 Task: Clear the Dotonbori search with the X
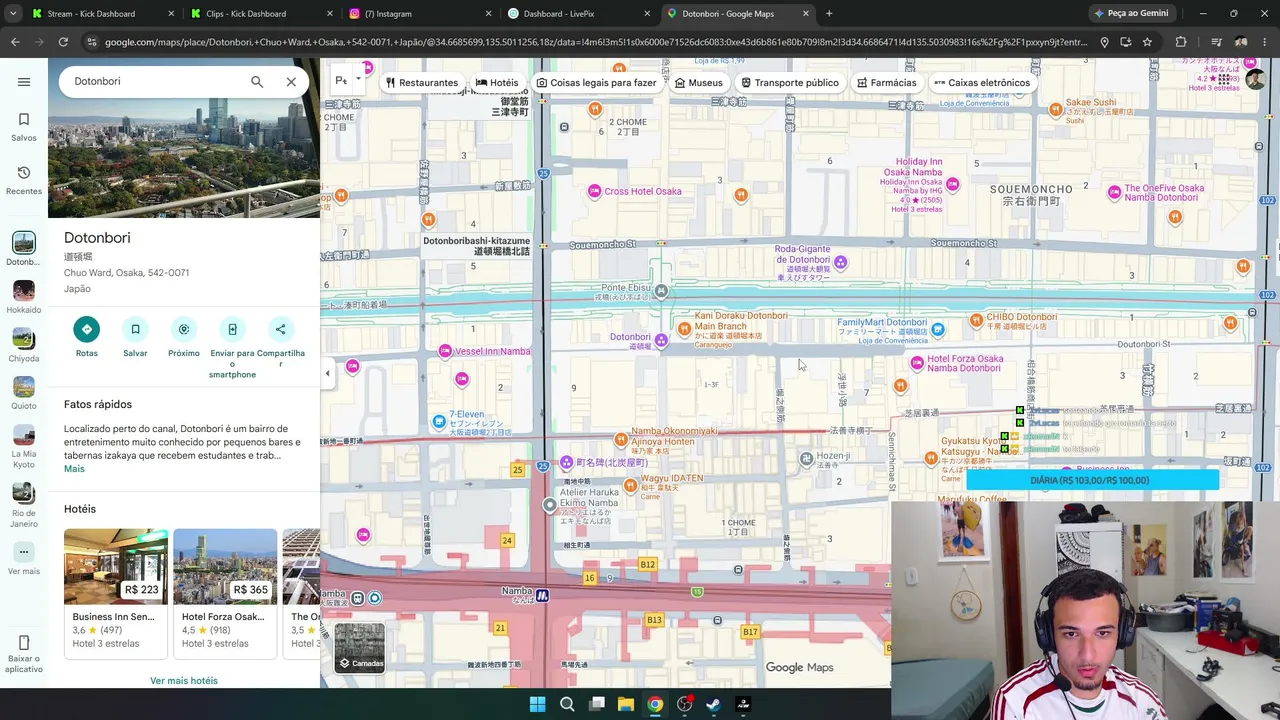tap(291, 82)
